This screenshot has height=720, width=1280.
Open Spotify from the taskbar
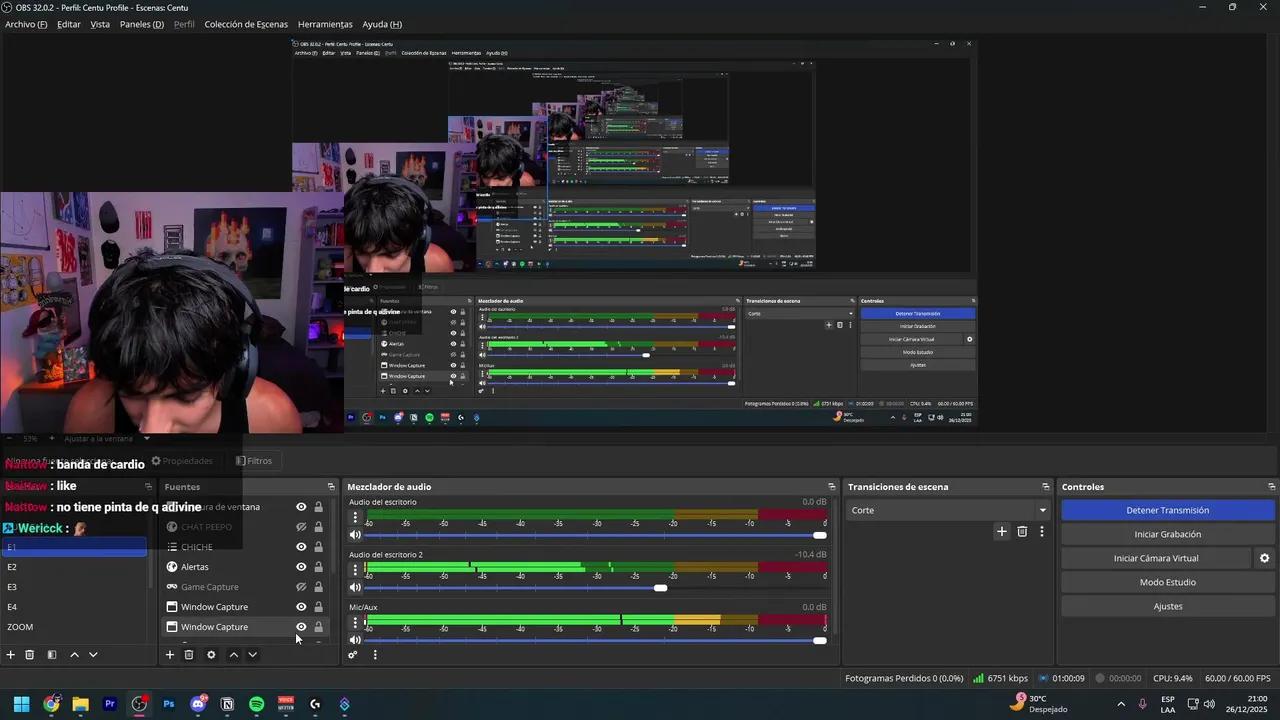[x=256, y=704]
